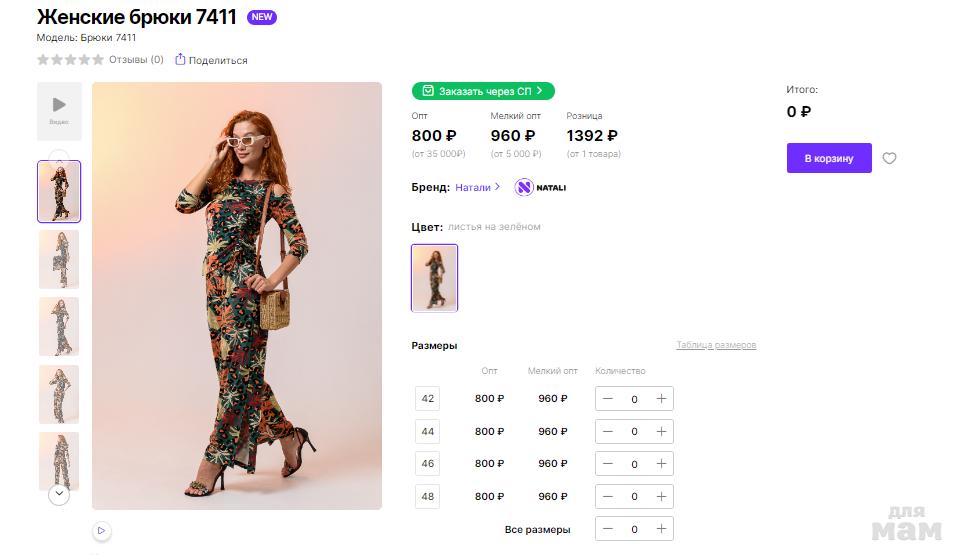Increase quantity for size 46

pos(661,464)
